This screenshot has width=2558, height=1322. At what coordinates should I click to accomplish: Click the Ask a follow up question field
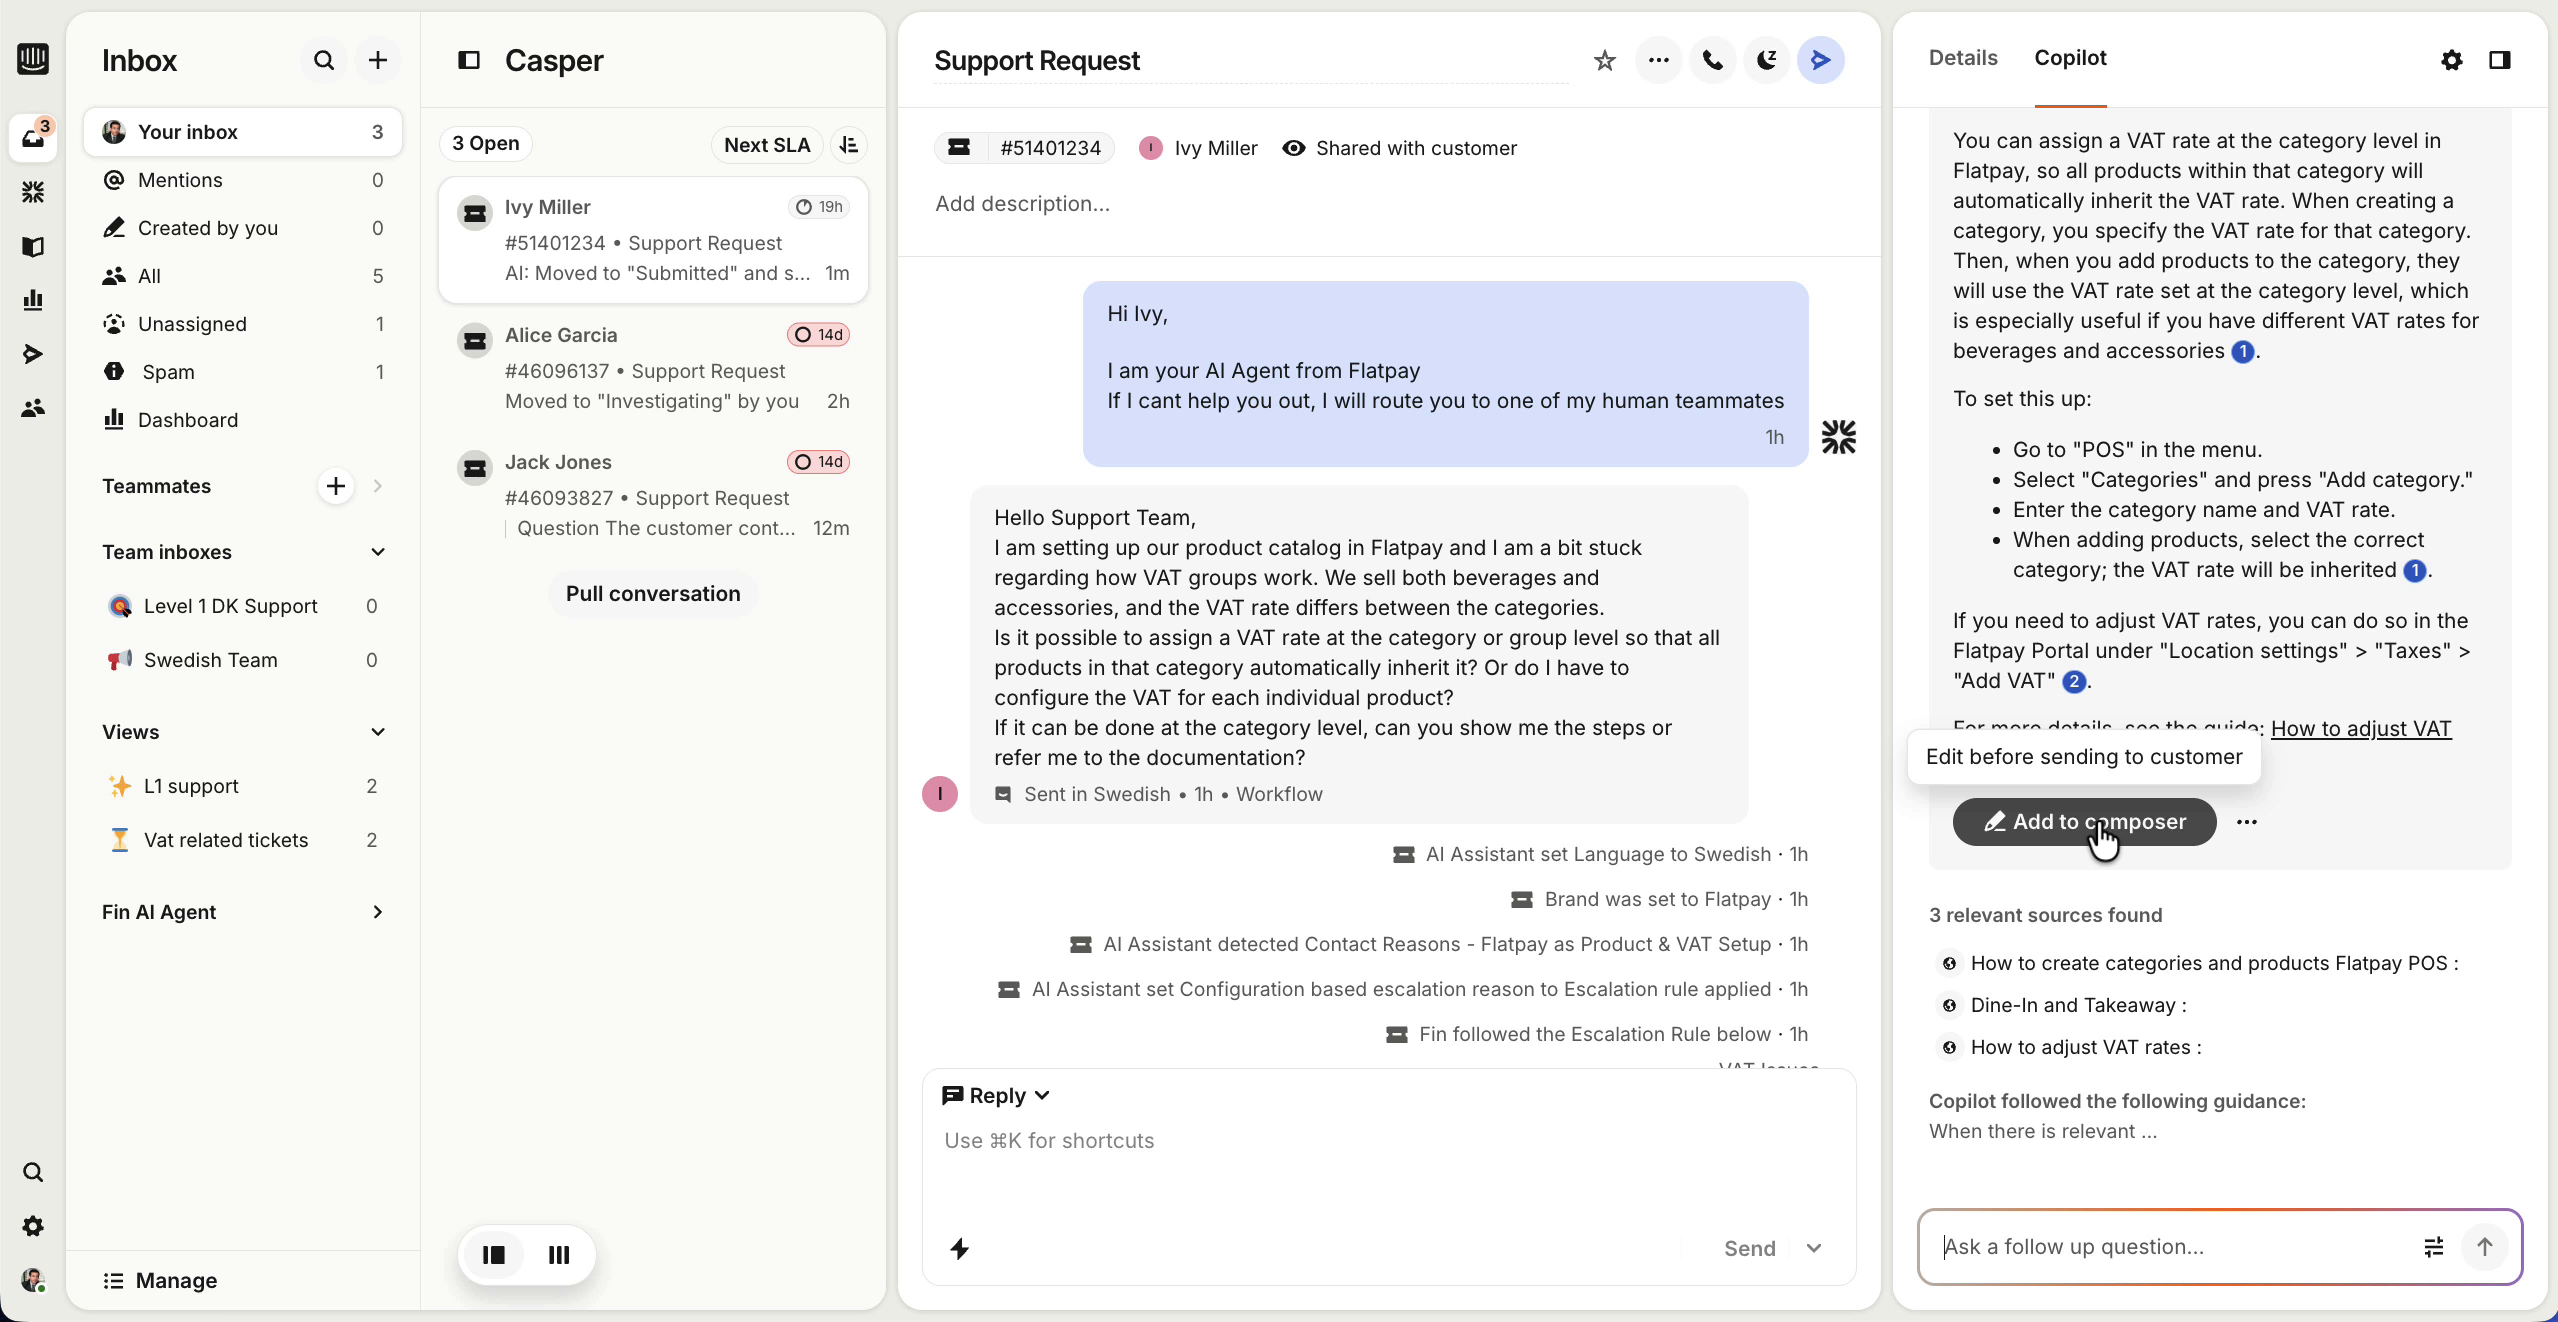tap(2150, 1247)
